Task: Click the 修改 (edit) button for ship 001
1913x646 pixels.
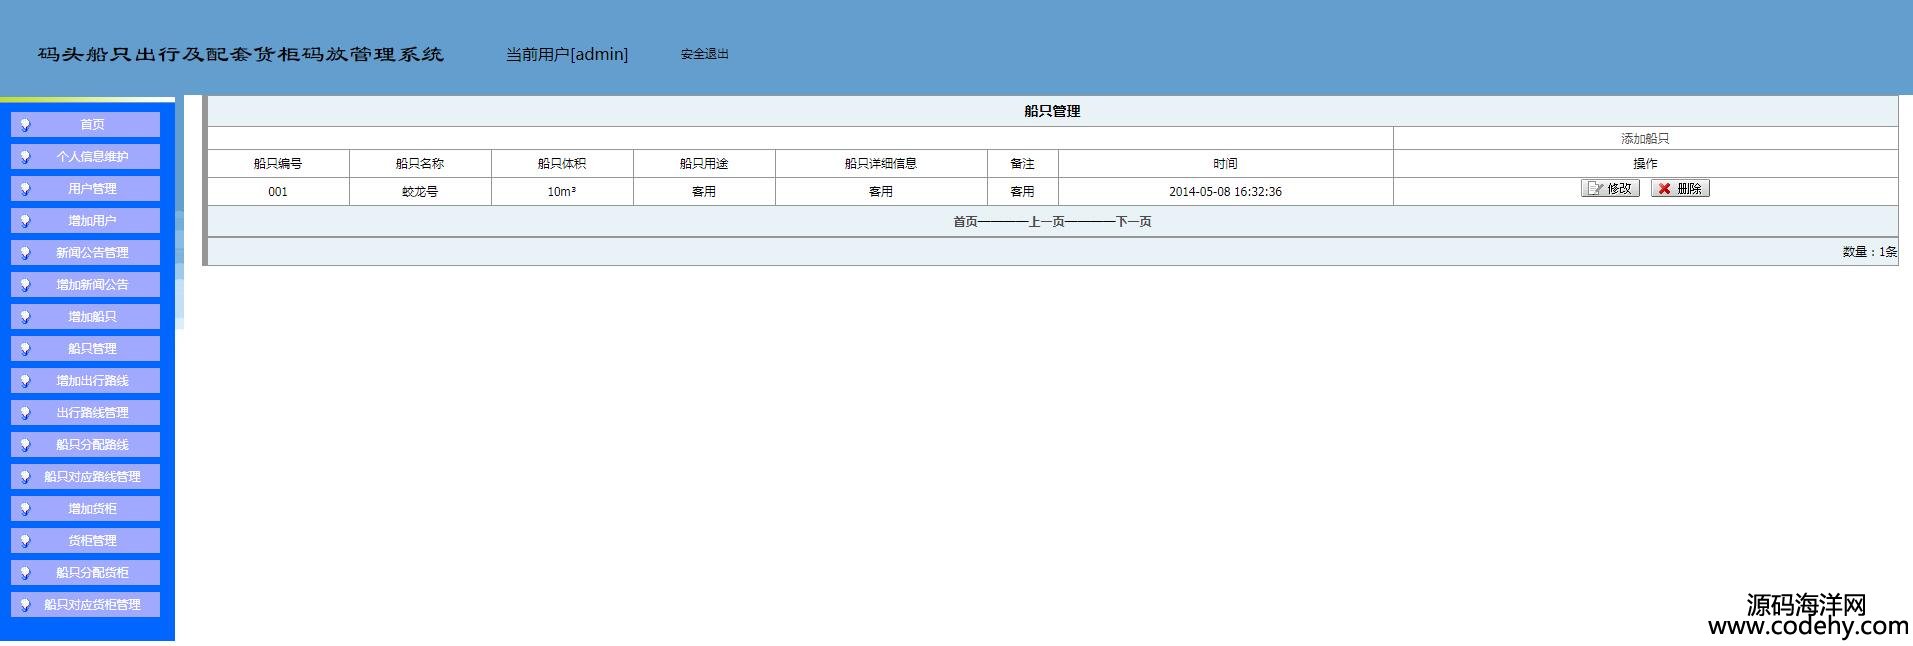Action: click(x=1609, y=188)
